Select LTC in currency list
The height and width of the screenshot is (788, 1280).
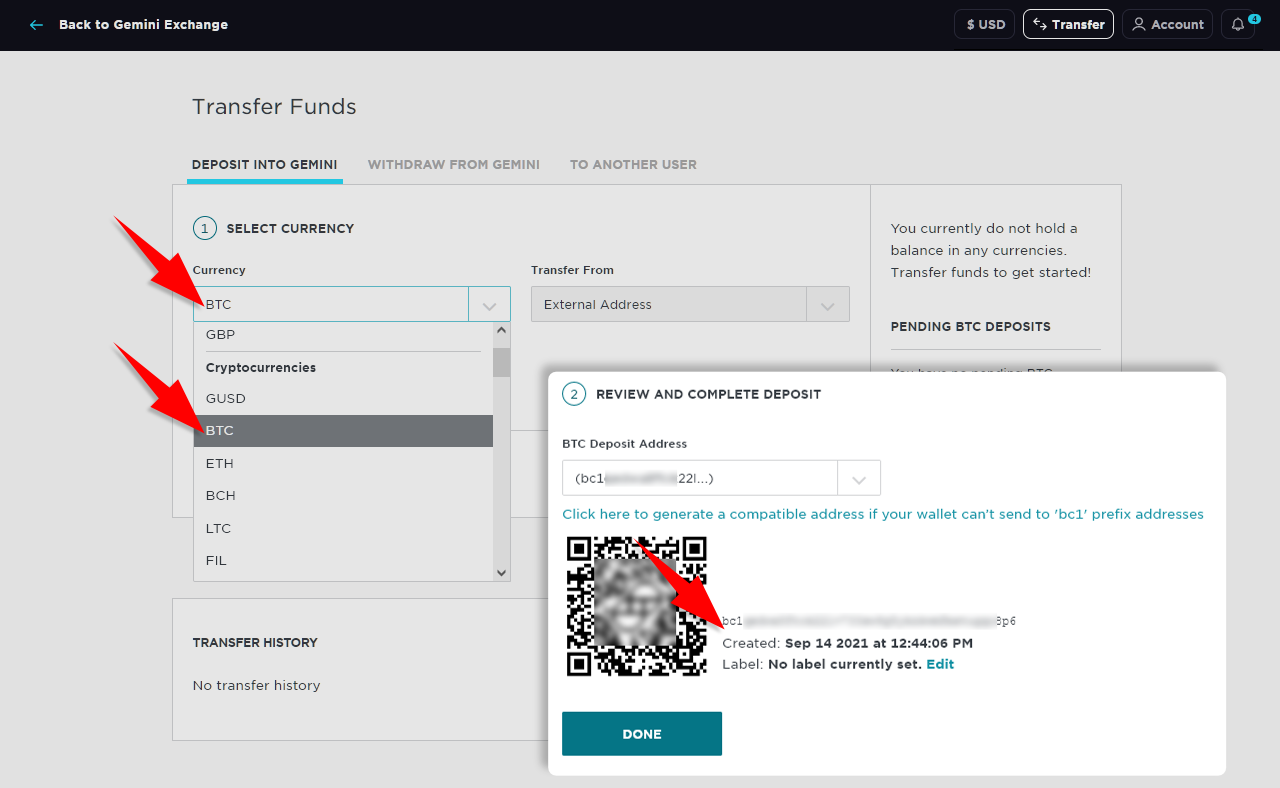[x=343, y=528]
